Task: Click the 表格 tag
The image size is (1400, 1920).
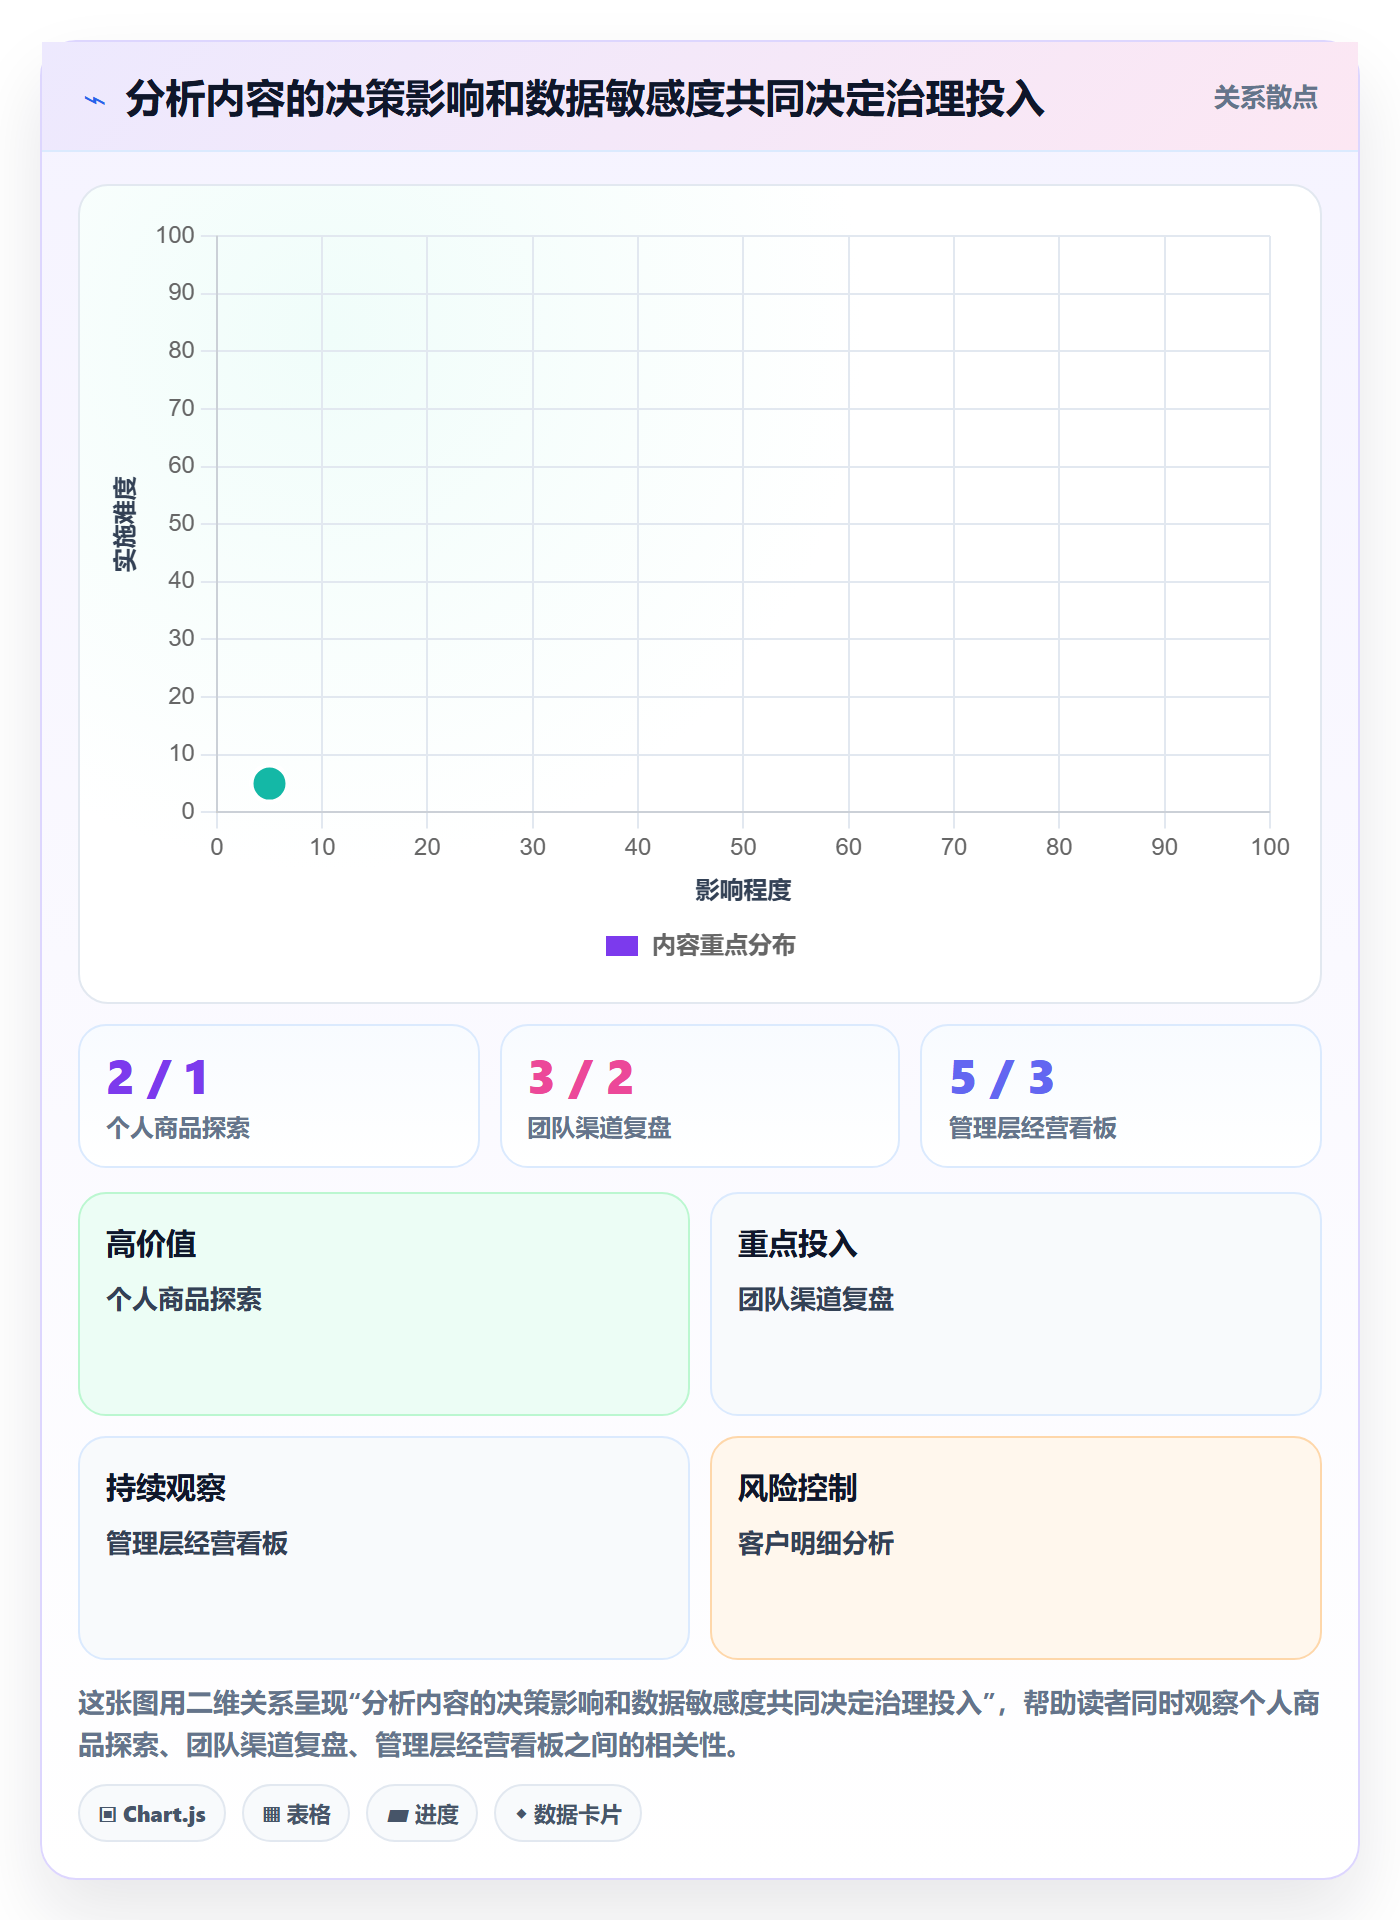Action: [x=296, y=1814]
